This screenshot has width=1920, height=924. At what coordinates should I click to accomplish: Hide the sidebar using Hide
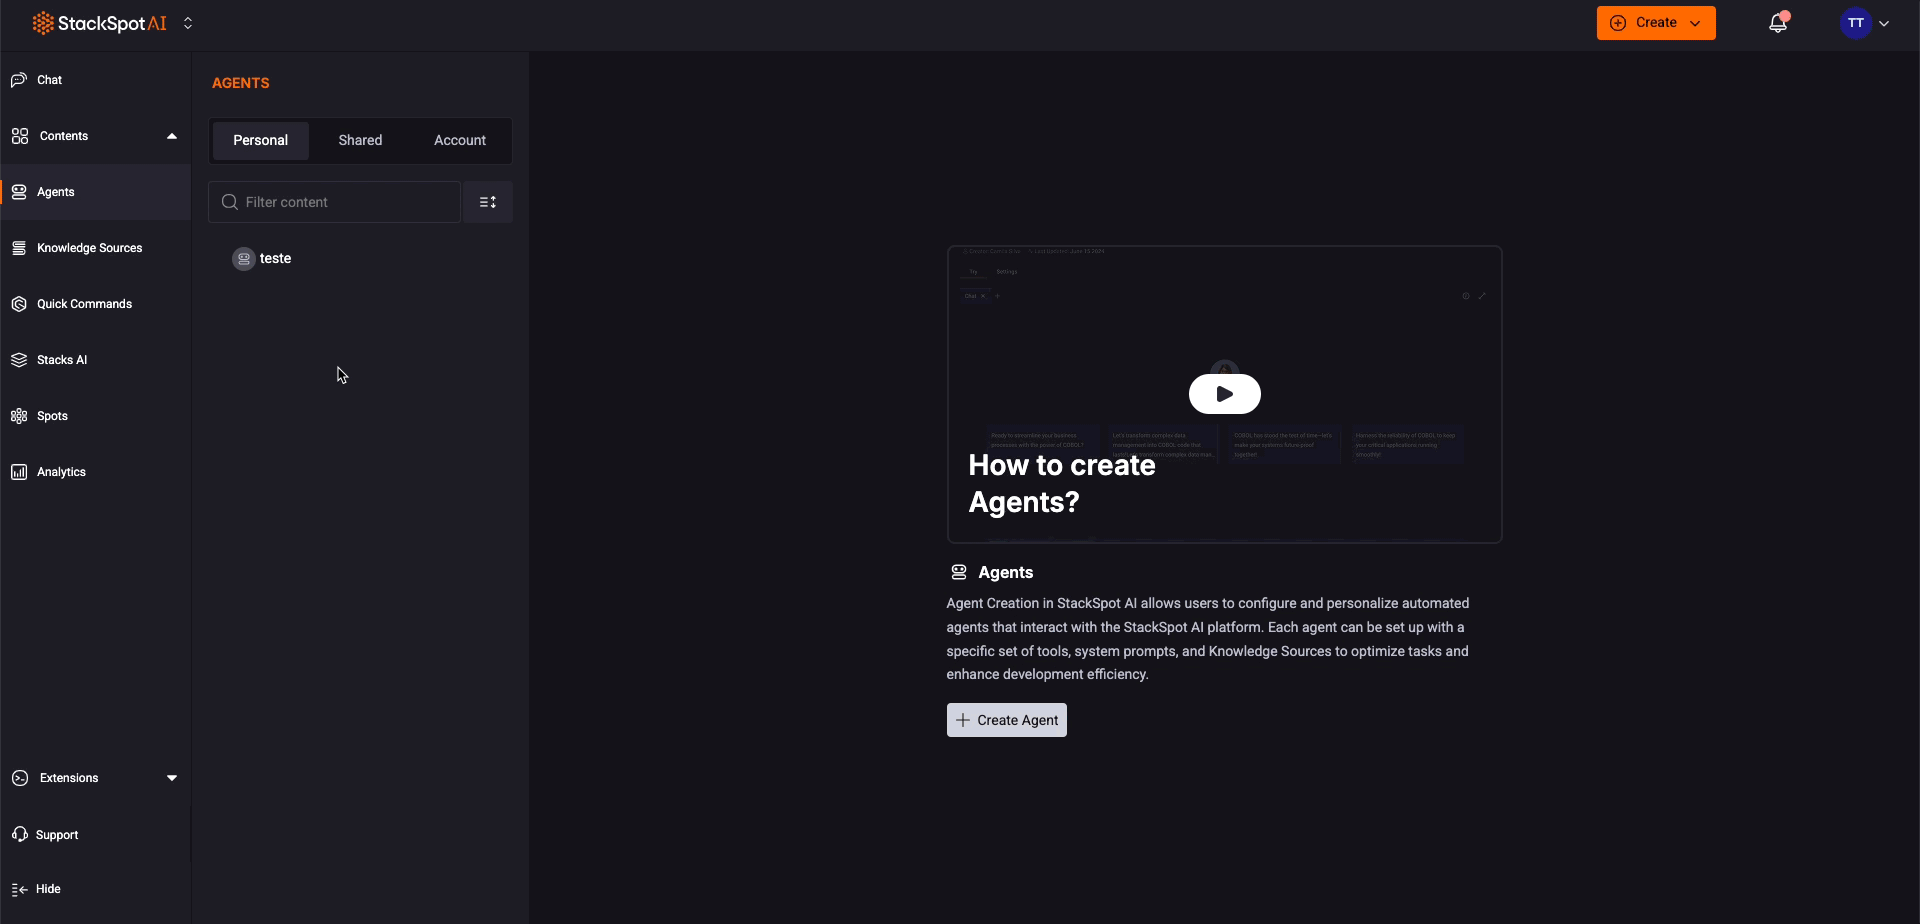[47, 889]
